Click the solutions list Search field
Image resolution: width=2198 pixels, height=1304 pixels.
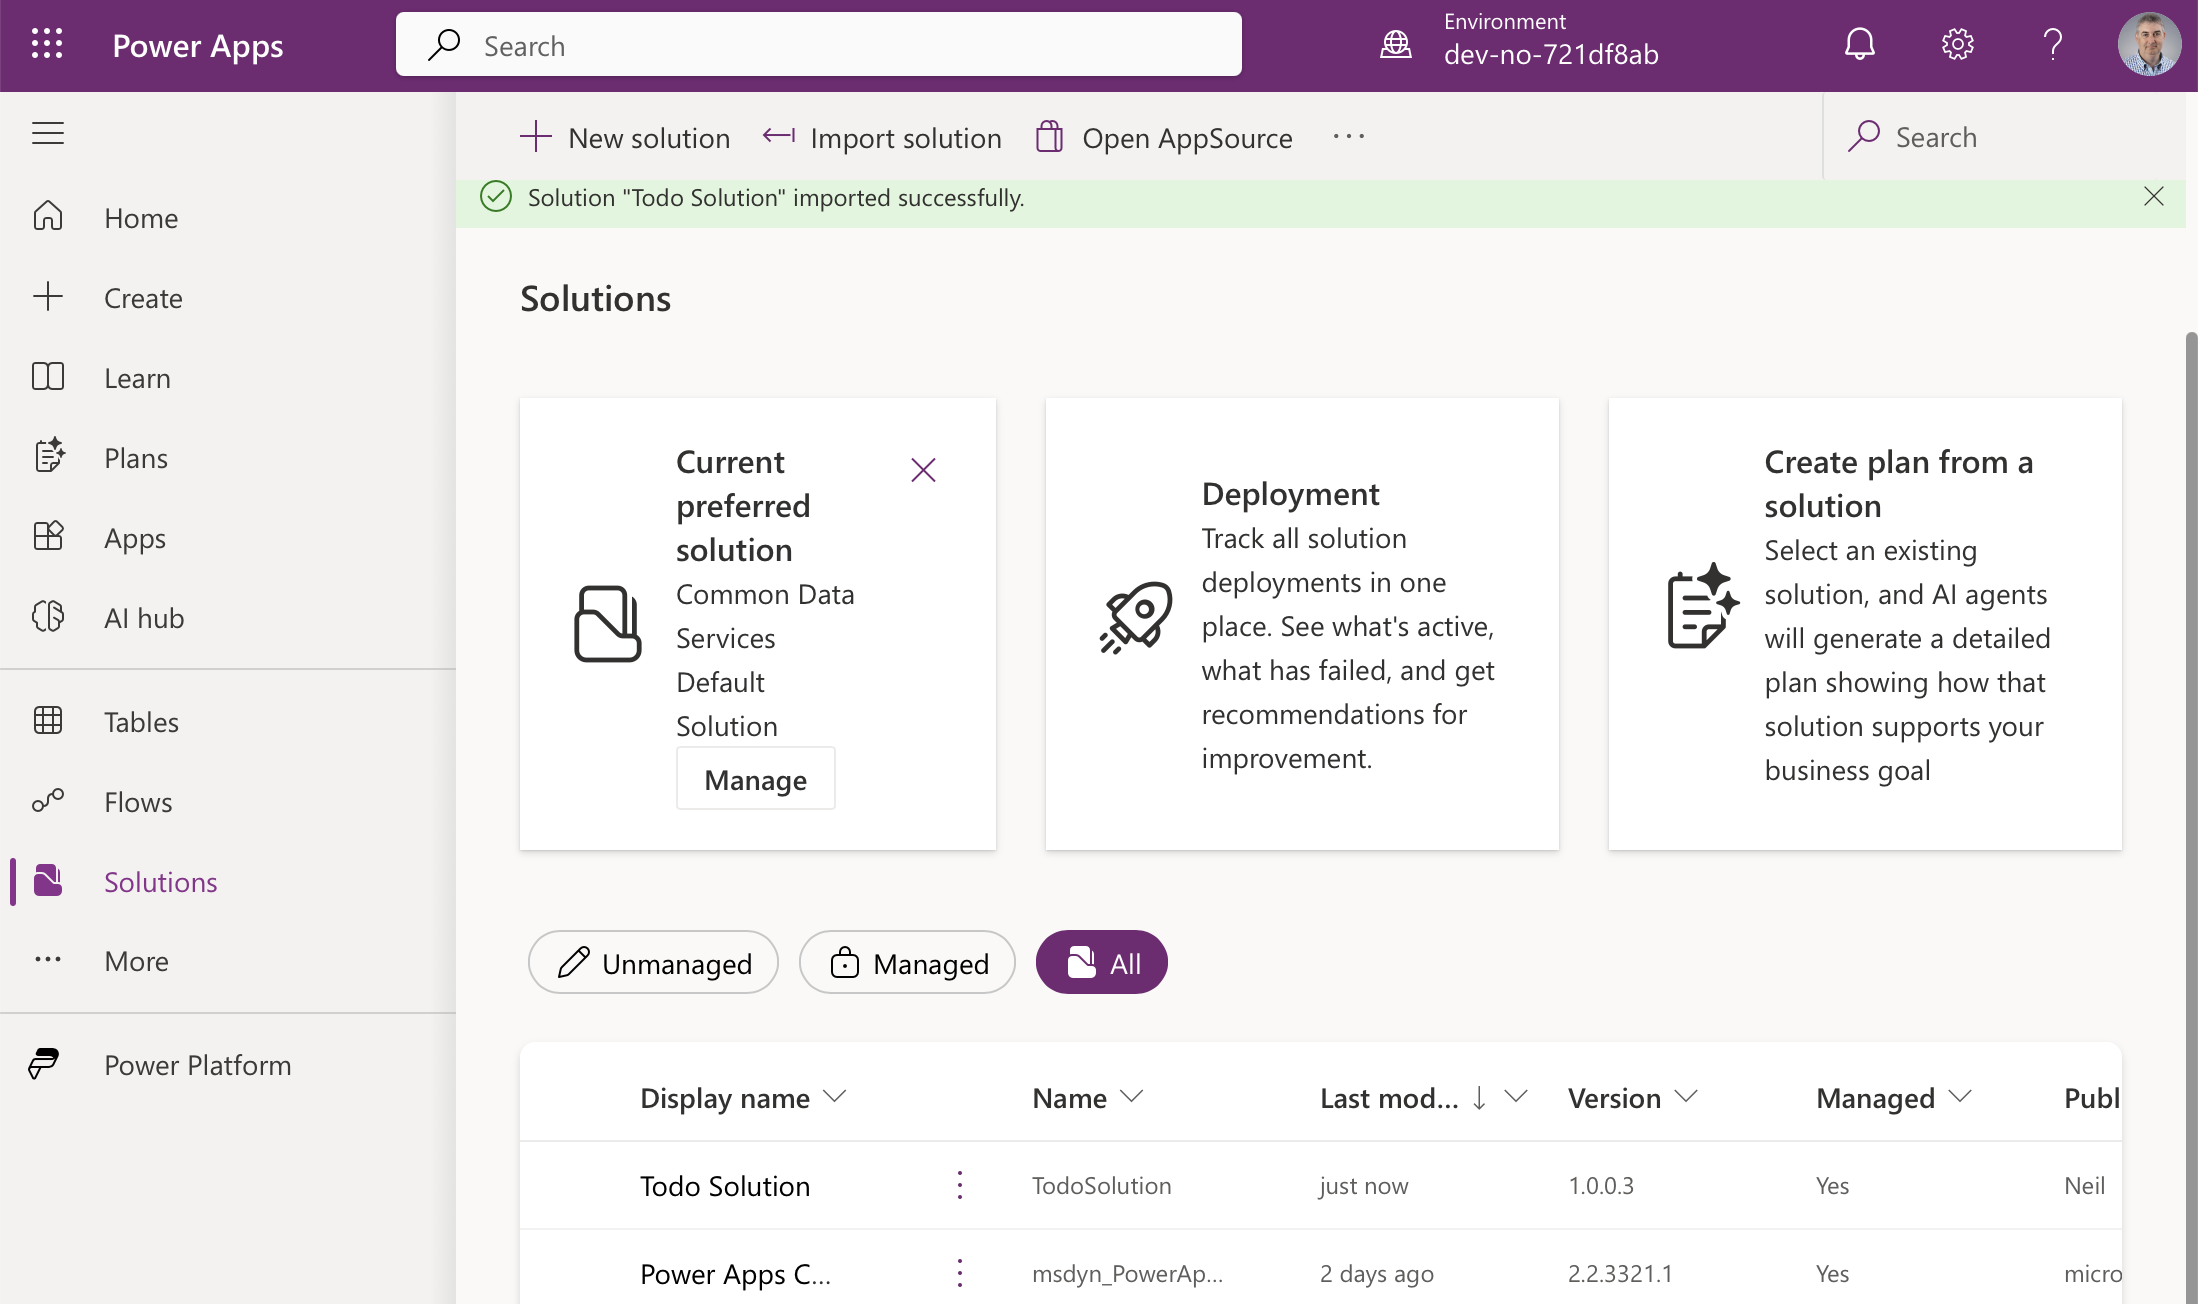tap(2005, 137)
